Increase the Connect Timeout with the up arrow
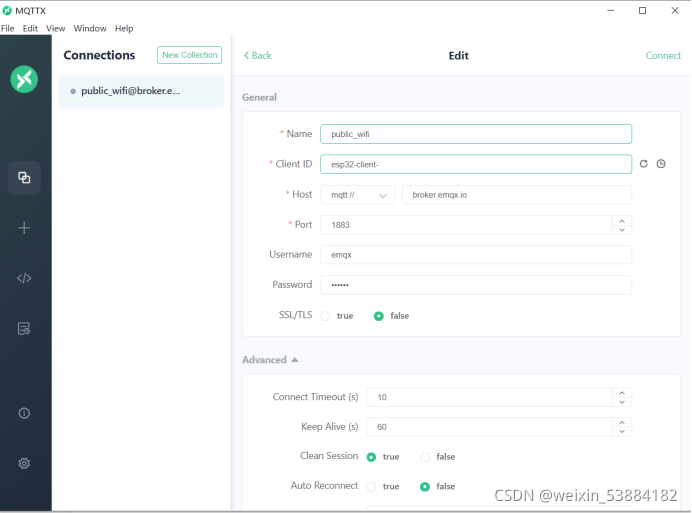The width and height of the screenshot is (692, 513). pyautogui.click(x=622, y=392)
